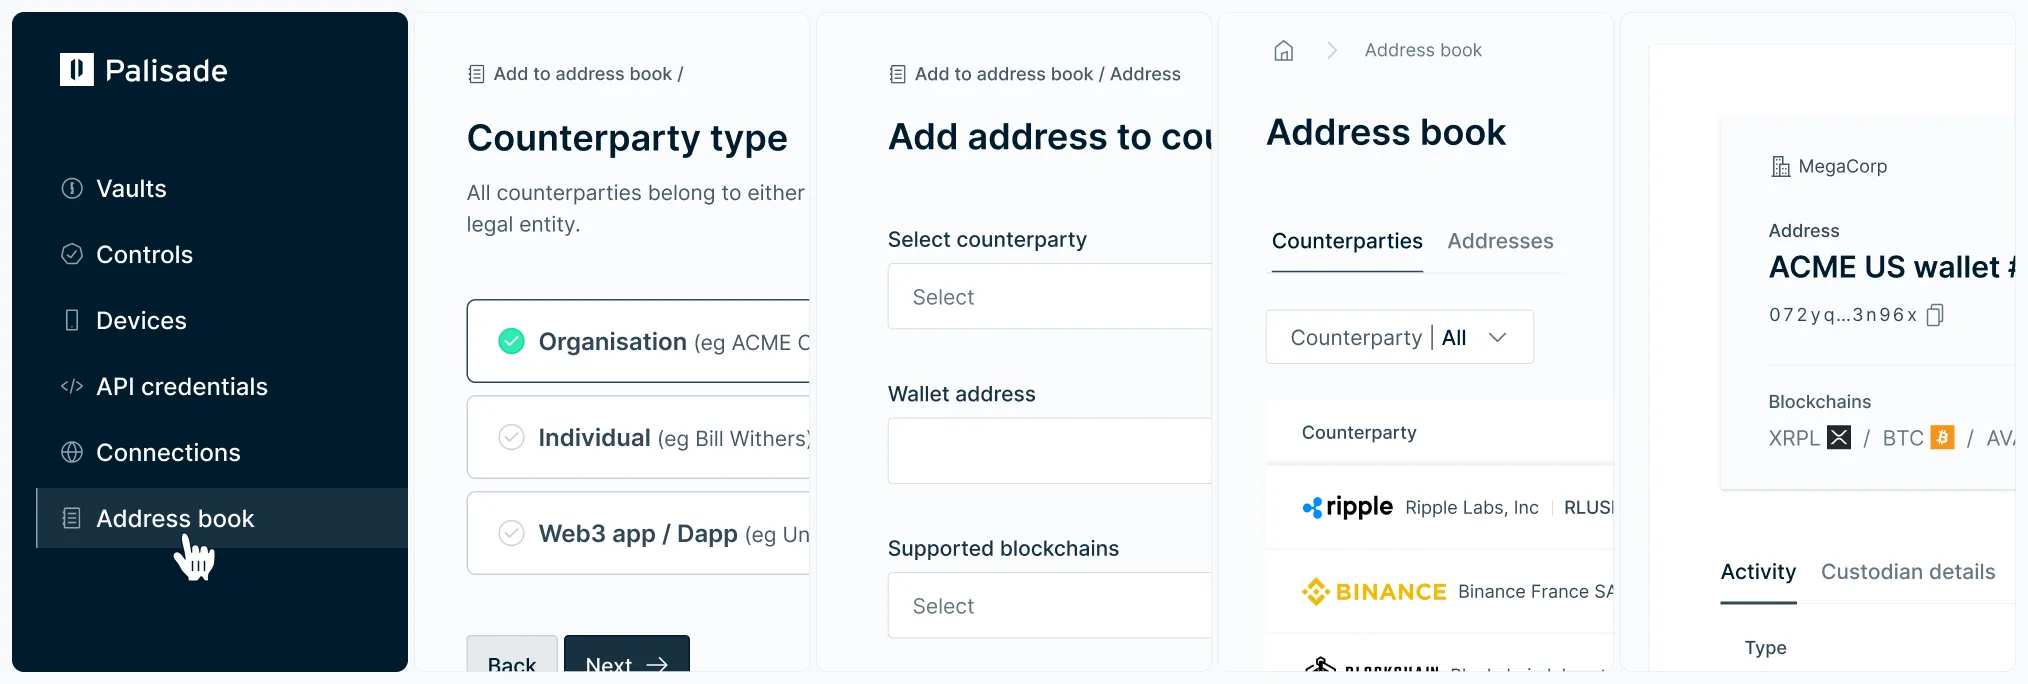This screenshot has height=684, width=2028.
Task: Copy the ACME wallet address
Action: pos(1935,316)
